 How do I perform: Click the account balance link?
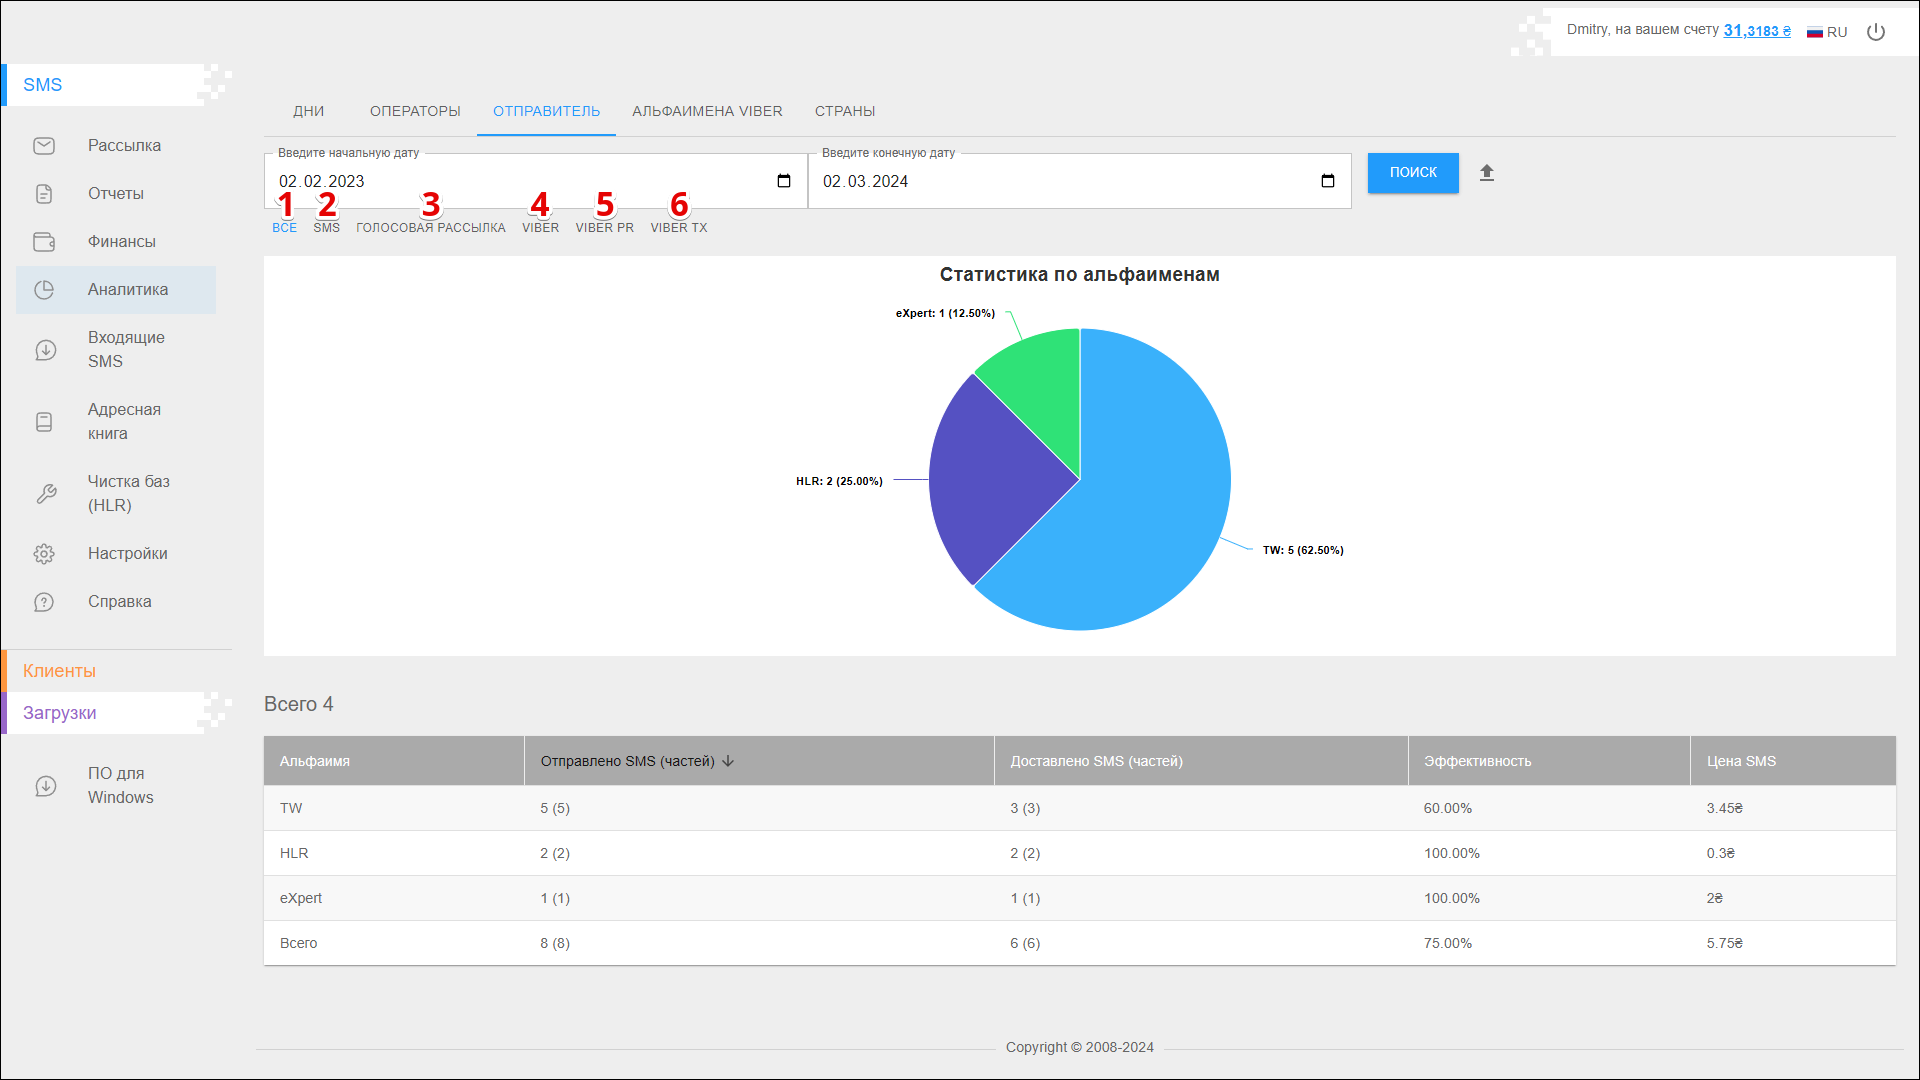[x=1757, y=31]
